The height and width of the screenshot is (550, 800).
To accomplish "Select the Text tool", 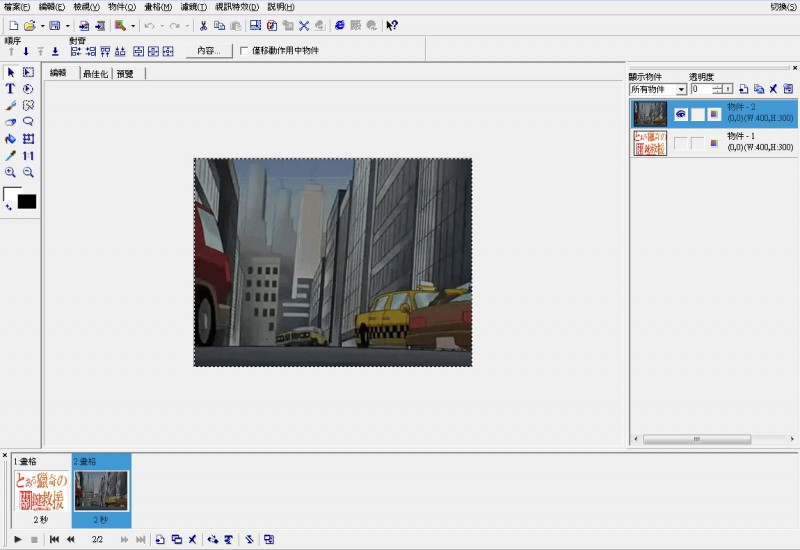I will (x=10, y=89).
